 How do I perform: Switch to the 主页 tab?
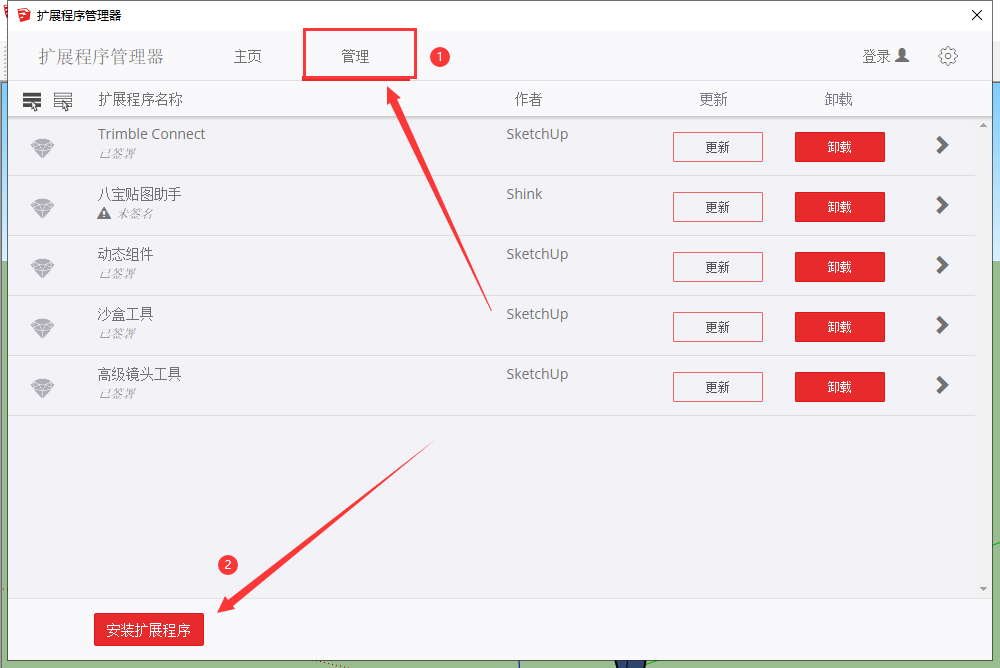pyautogui.click(x=247, y=56)
